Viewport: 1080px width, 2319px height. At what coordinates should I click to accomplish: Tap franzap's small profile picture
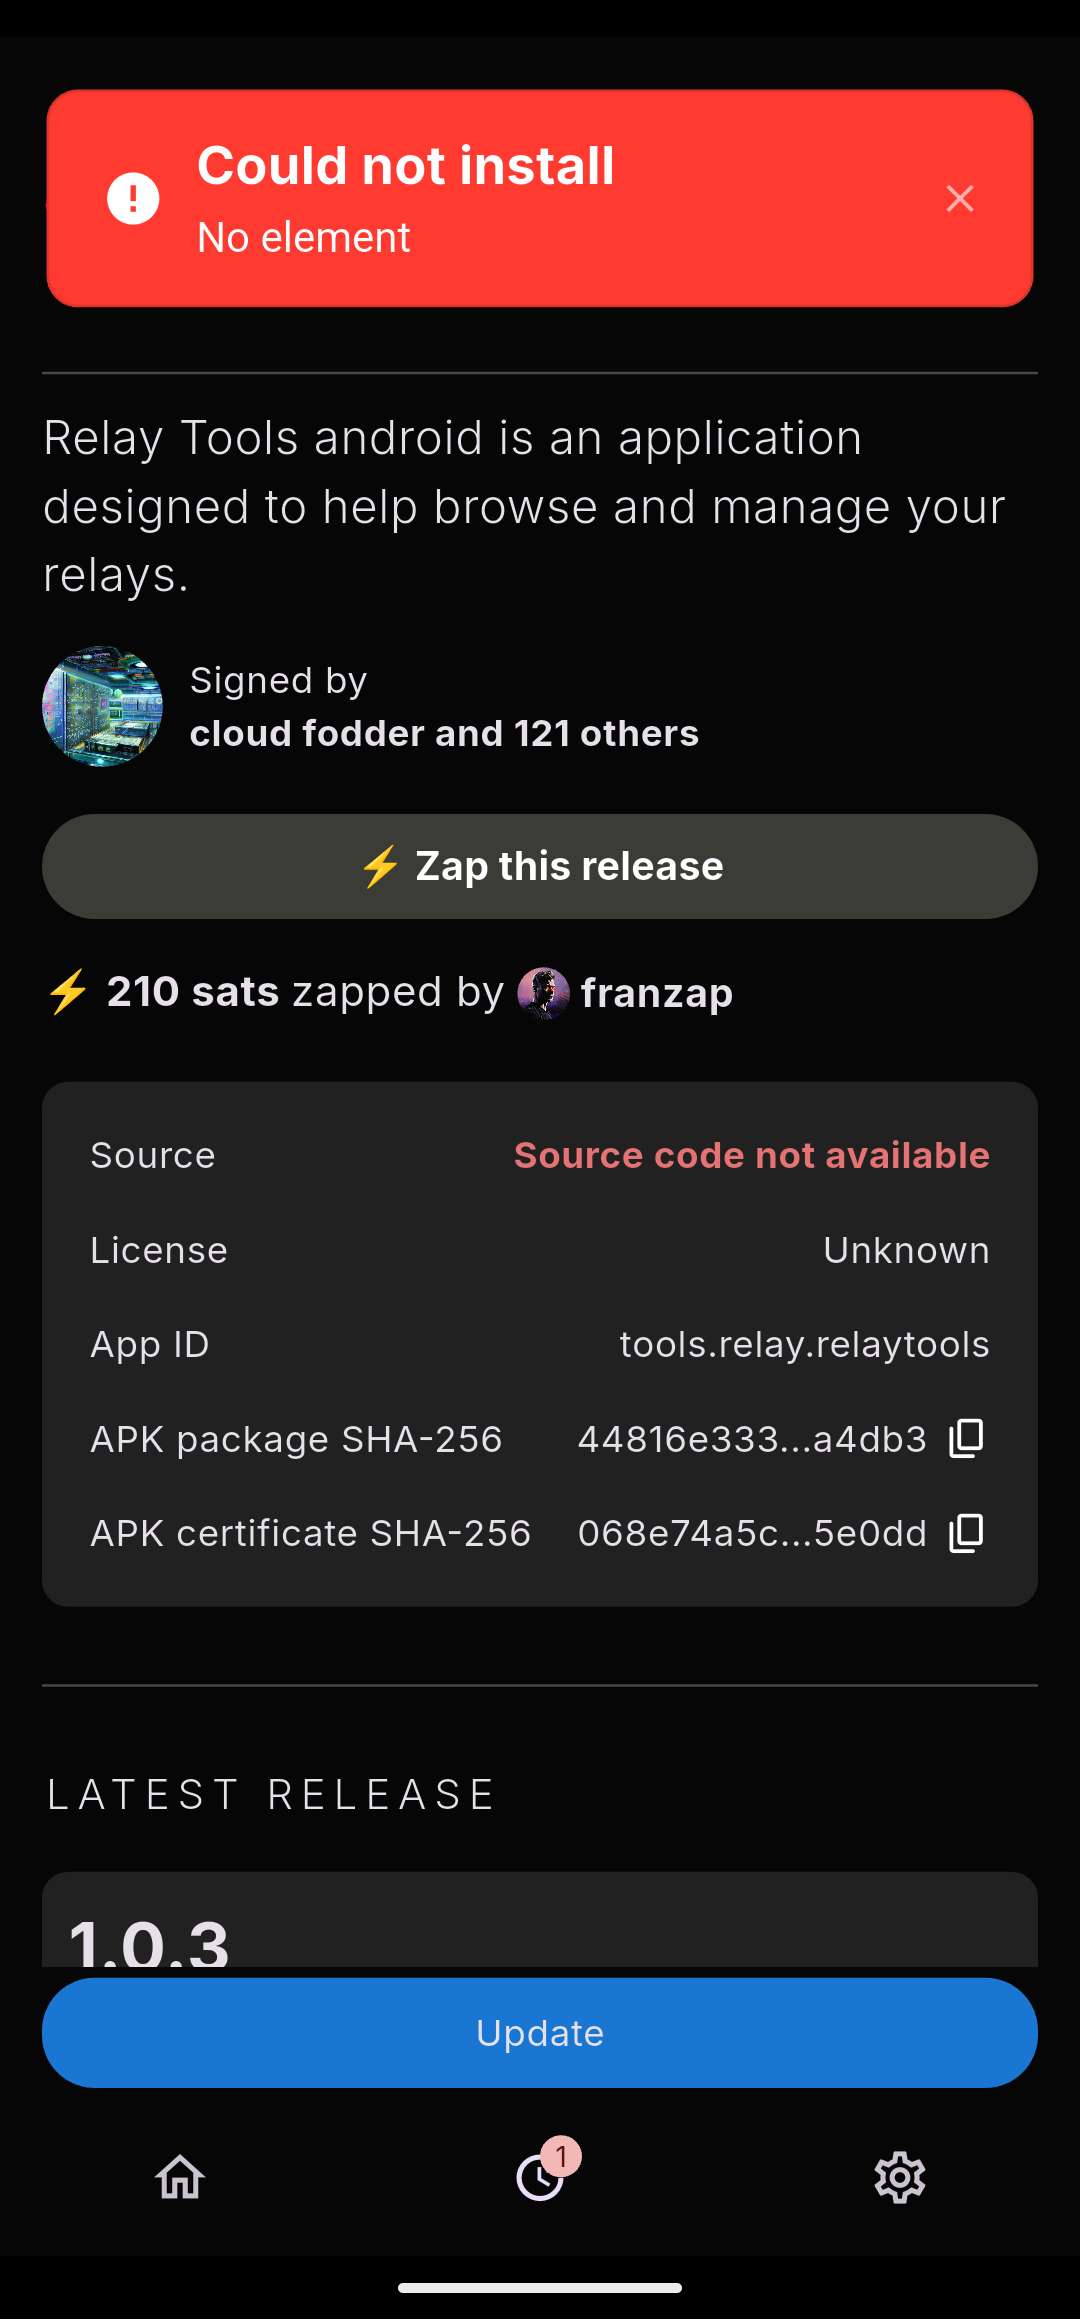coord(543,993)
